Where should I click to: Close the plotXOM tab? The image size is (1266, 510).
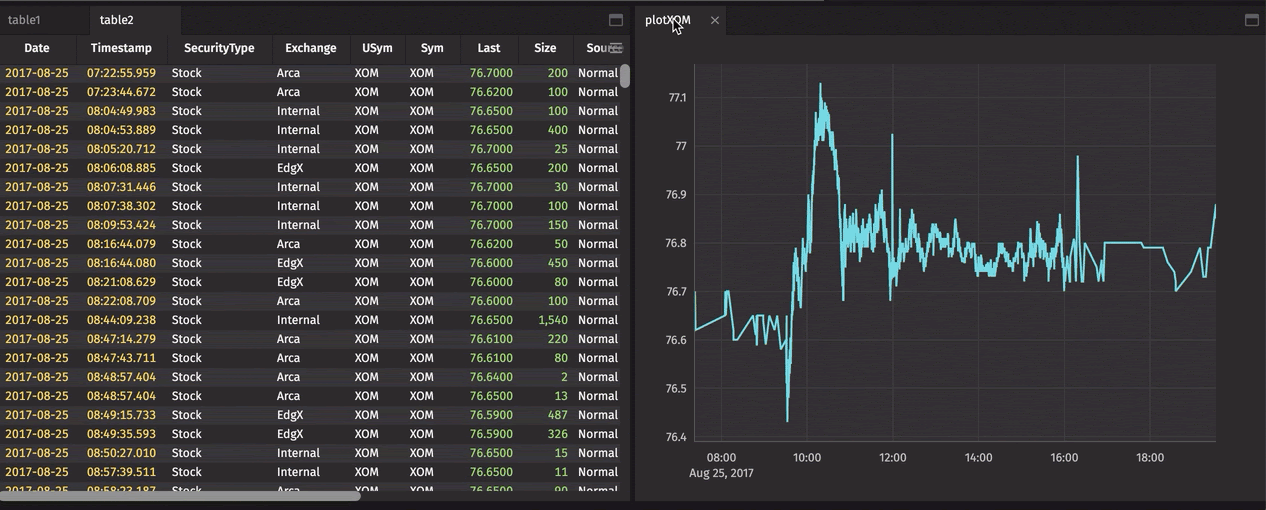coord(714,20)
